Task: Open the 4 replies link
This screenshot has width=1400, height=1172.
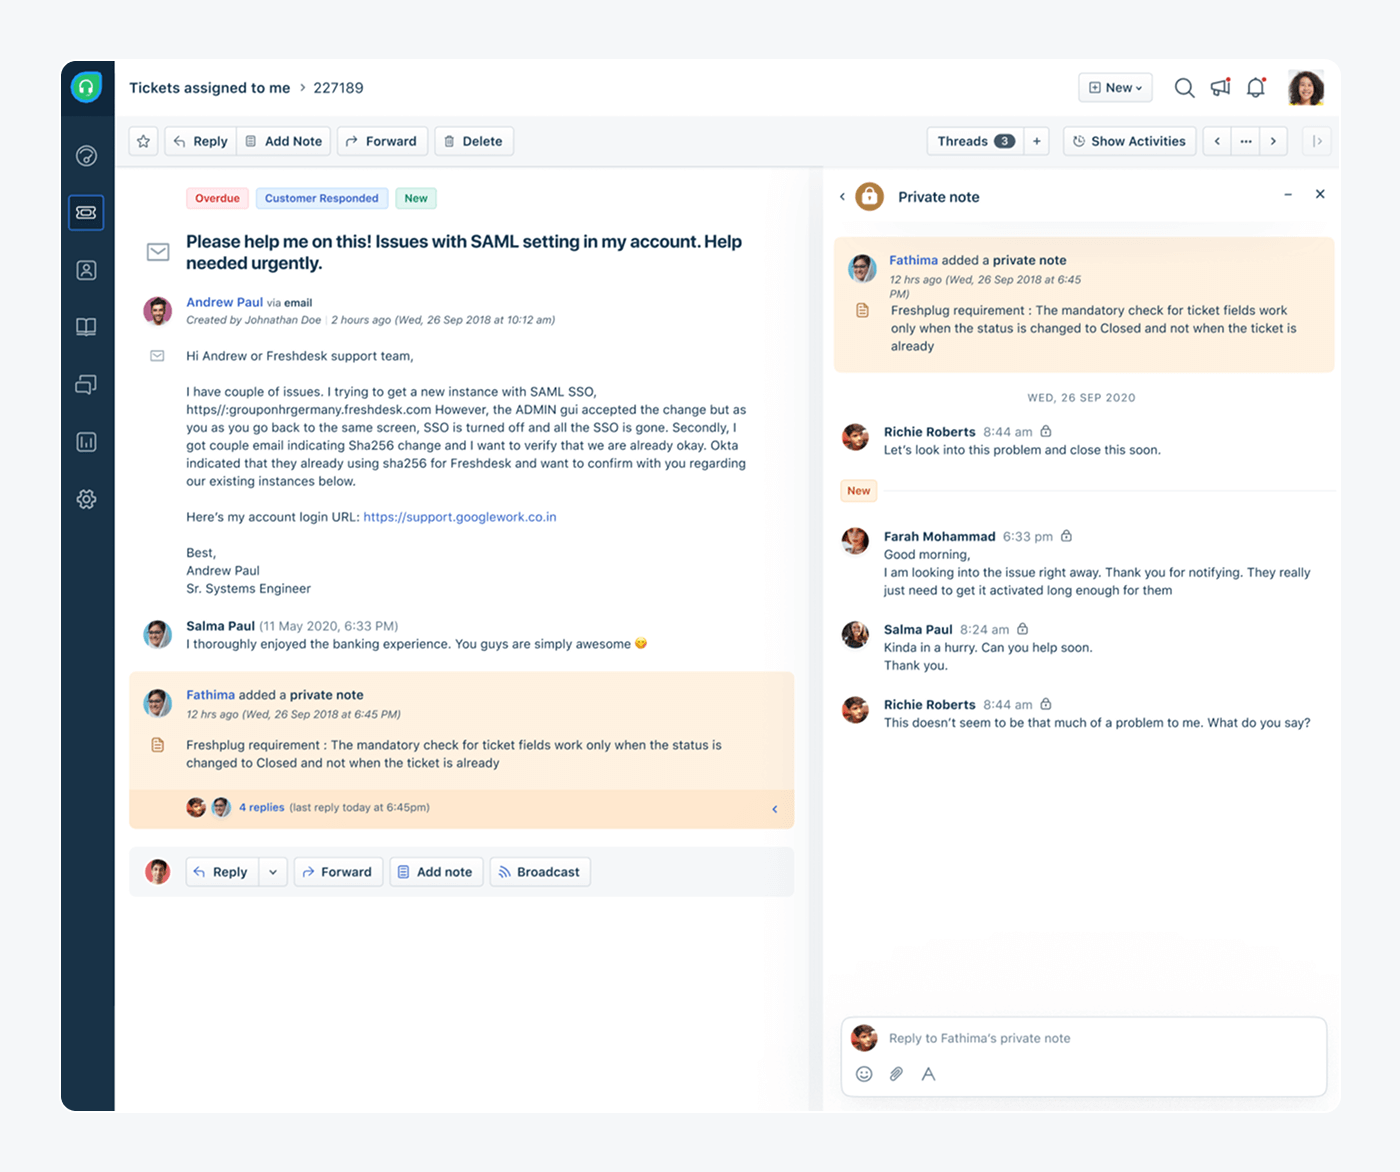Action: [x=261, y=807]
